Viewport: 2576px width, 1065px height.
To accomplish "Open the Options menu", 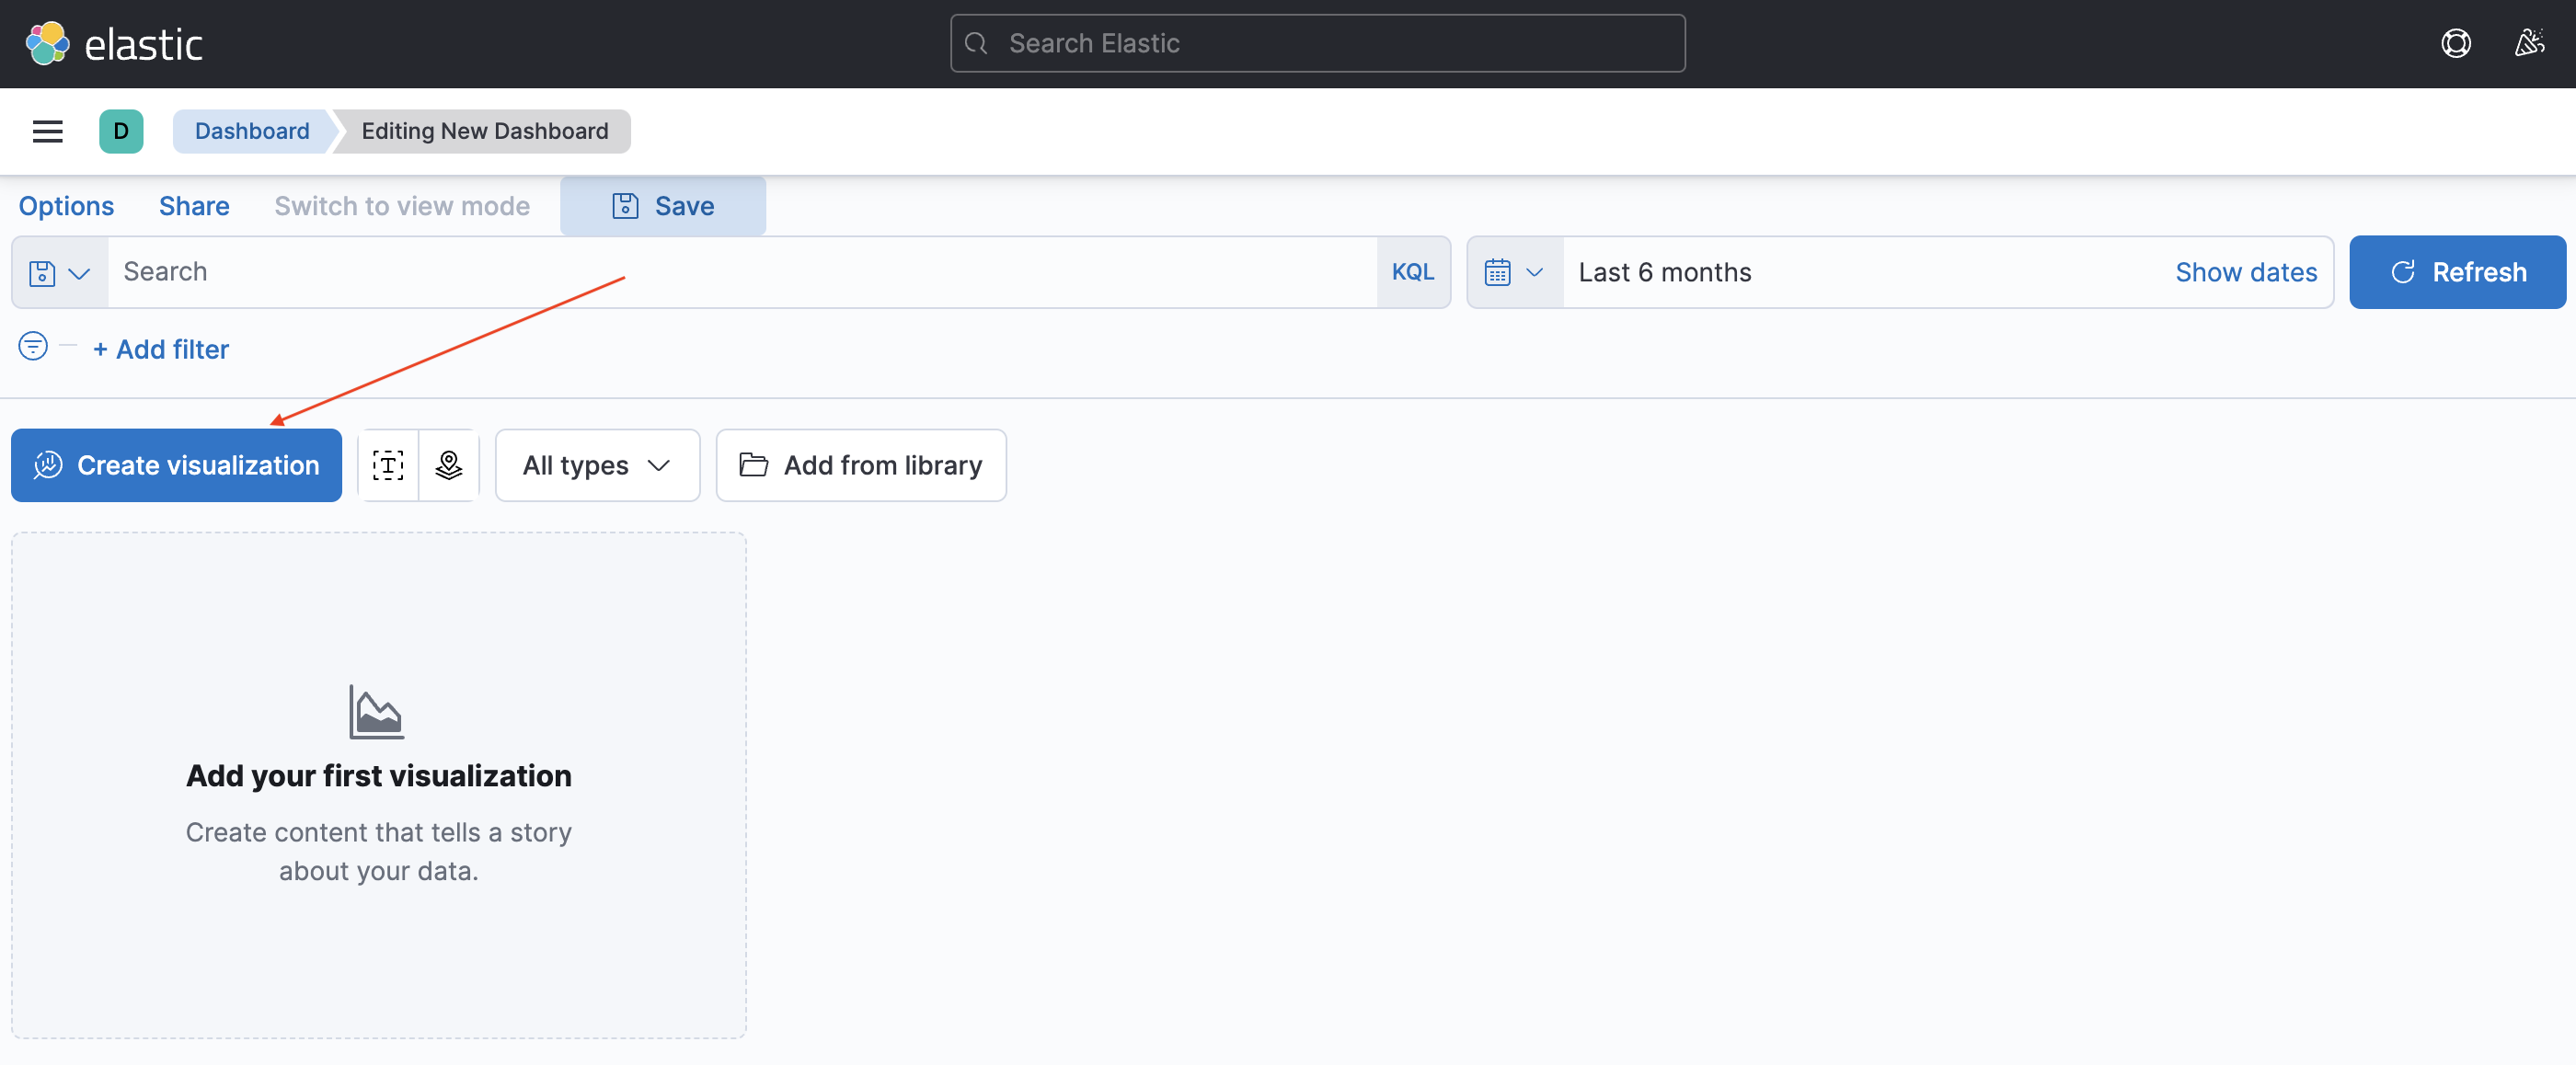I will click(66, 206).
